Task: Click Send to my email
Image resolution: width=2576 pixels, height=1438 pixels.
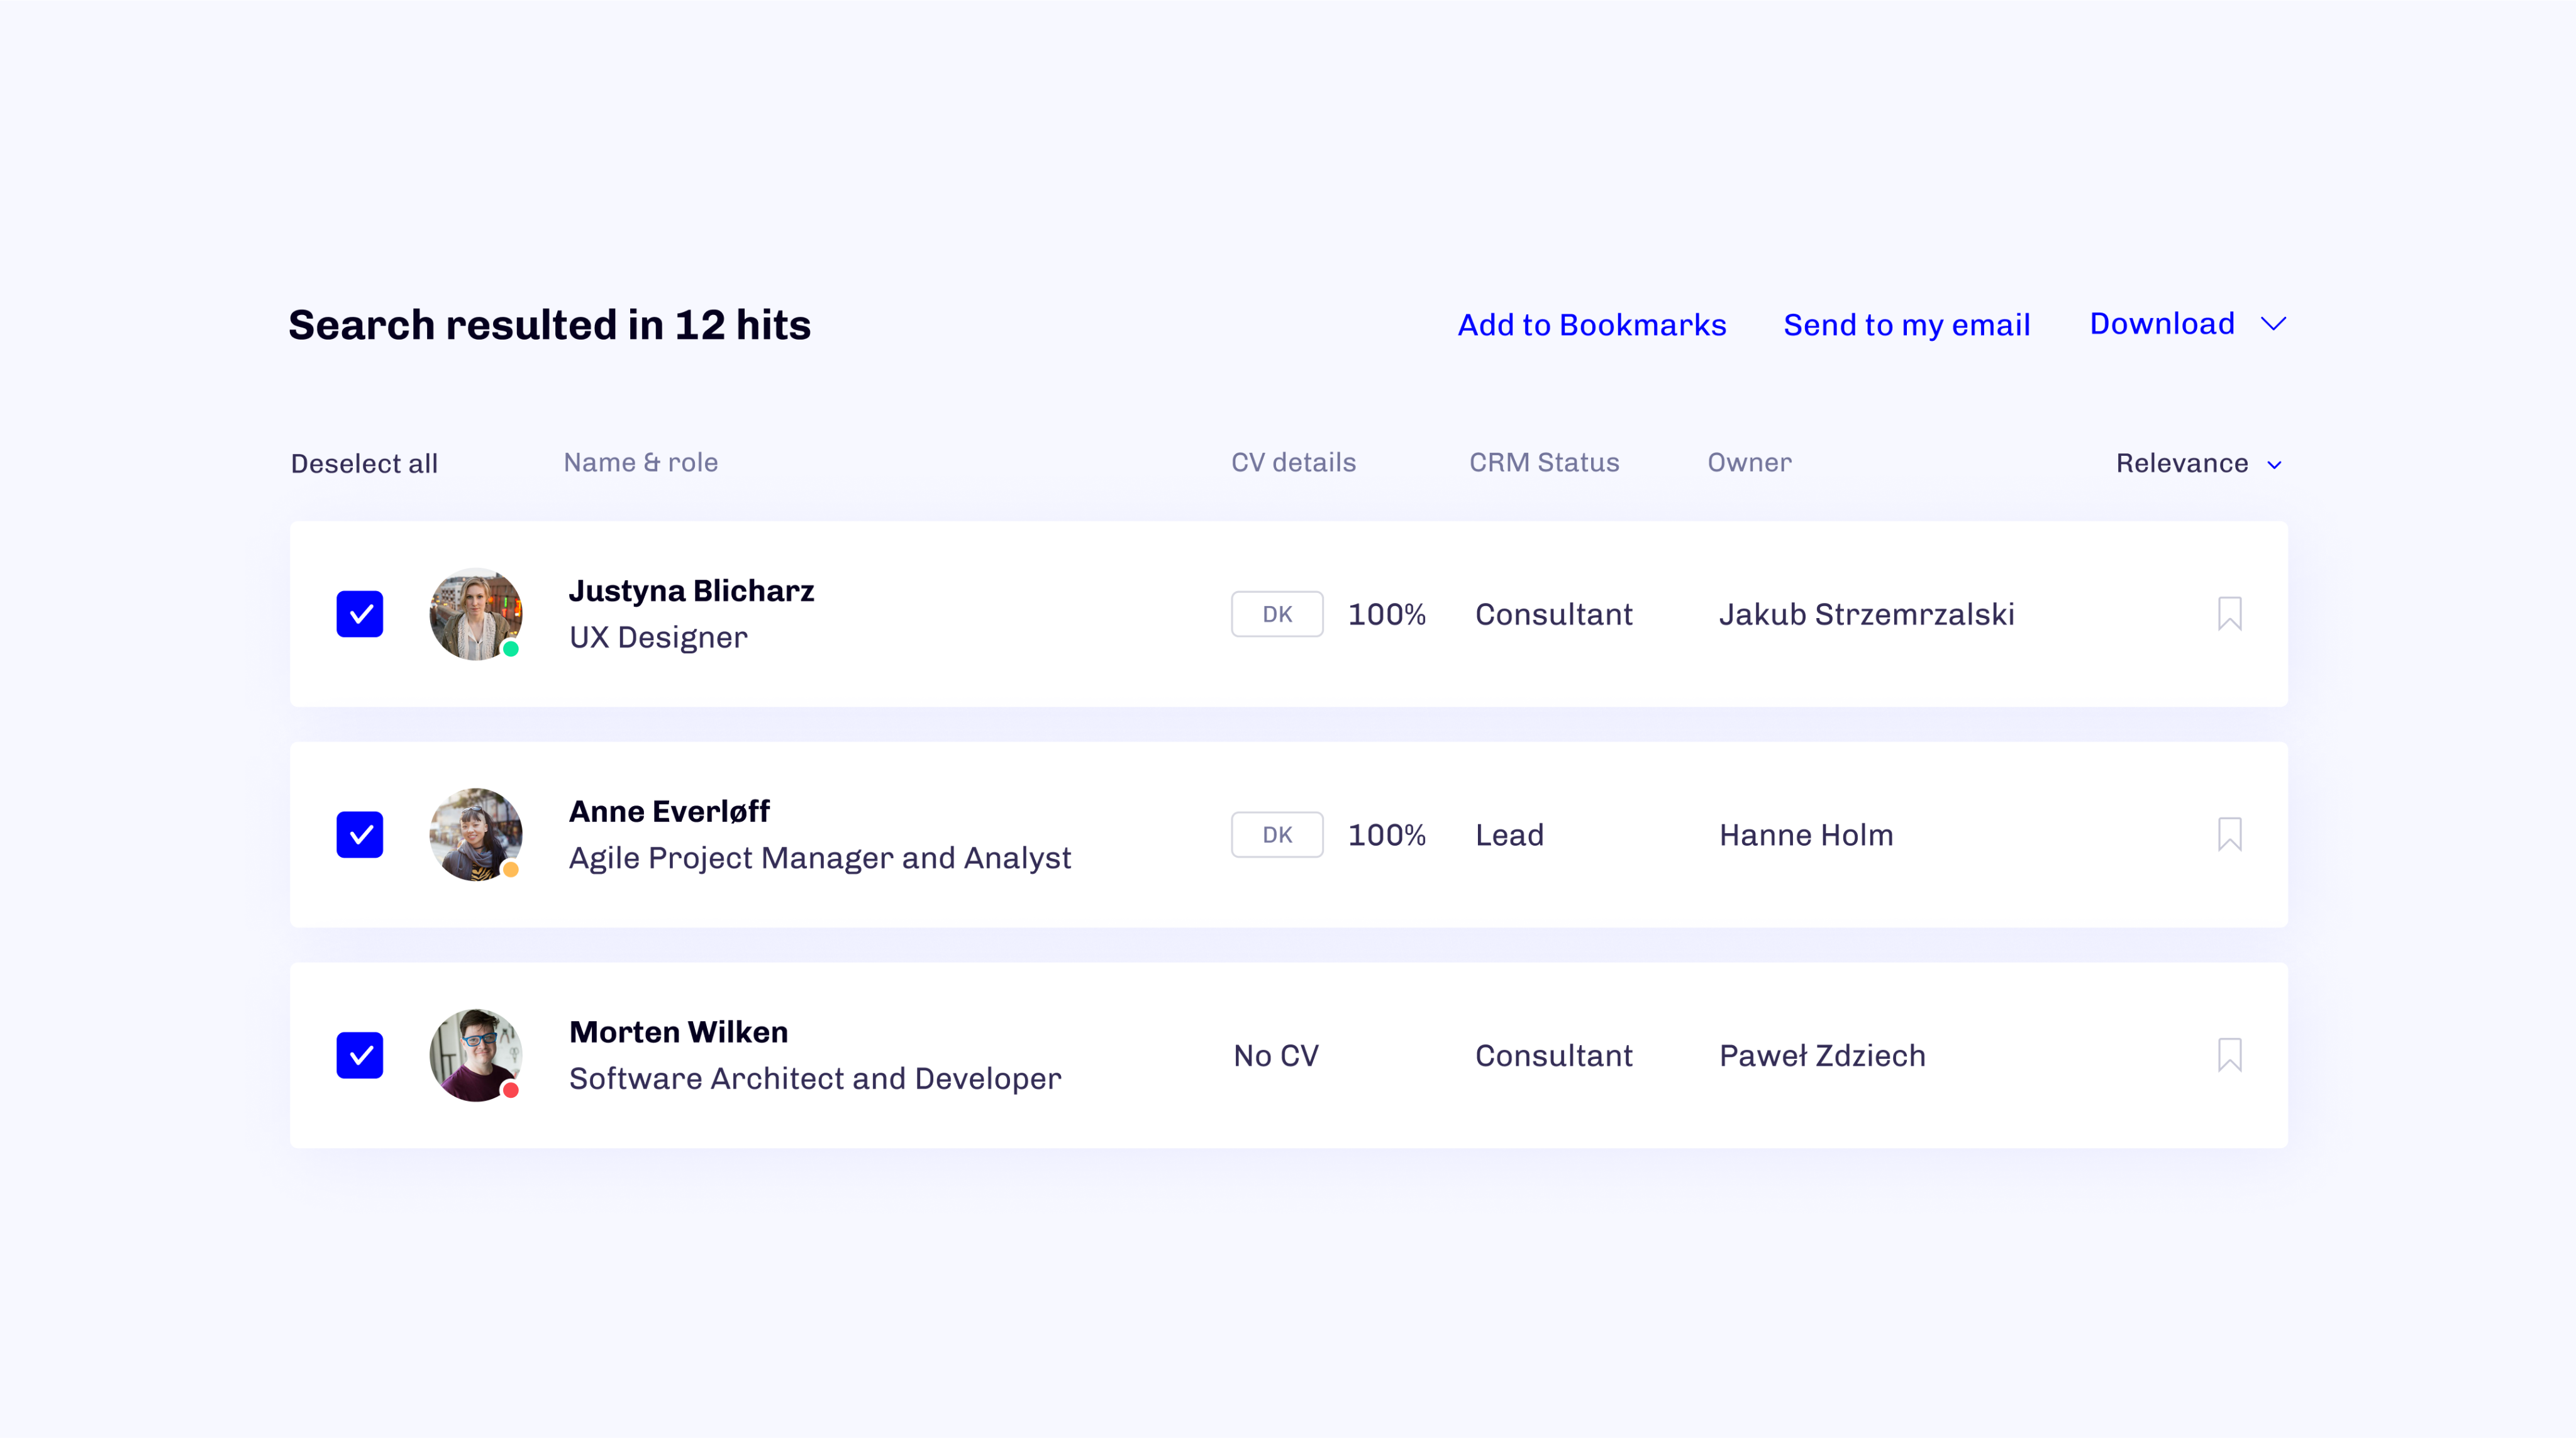Action: 1906,325
